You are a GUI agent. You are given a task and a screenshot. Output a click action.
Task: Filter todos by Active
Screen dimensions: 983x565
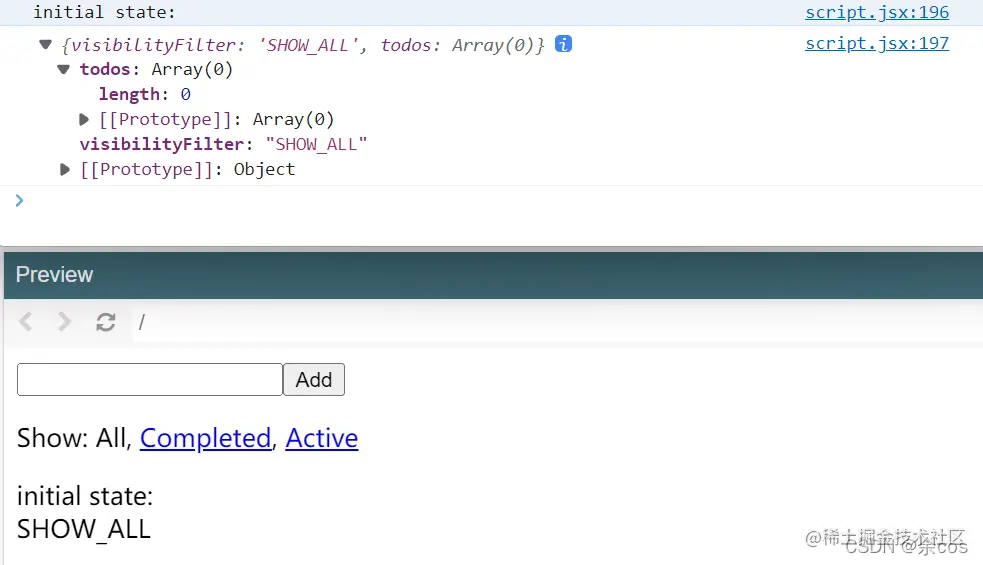pyautogui.click(x=322, y=438)
